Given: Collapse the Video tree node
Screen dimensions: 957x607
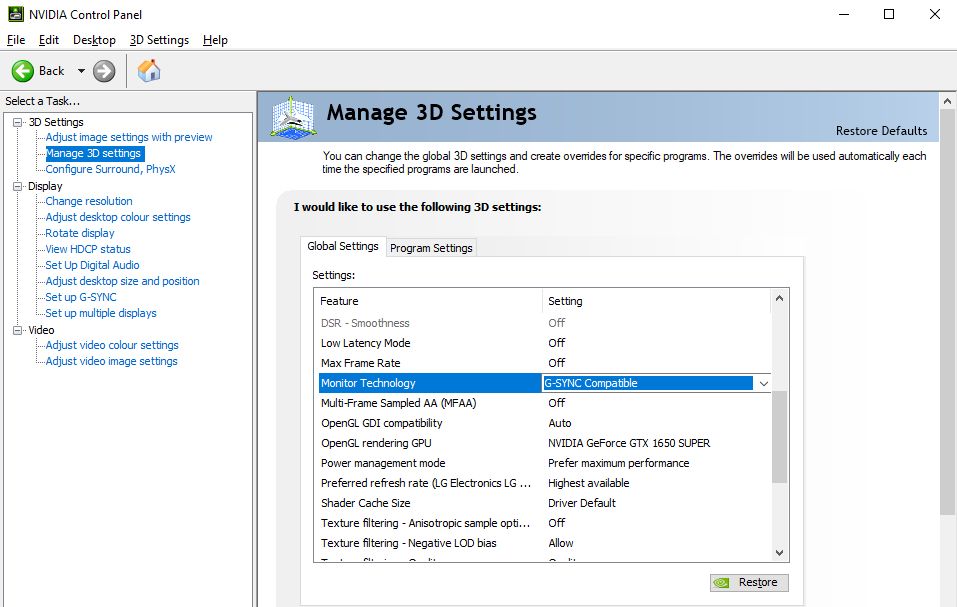Looking at the screenshot, I should click(17, 330).
